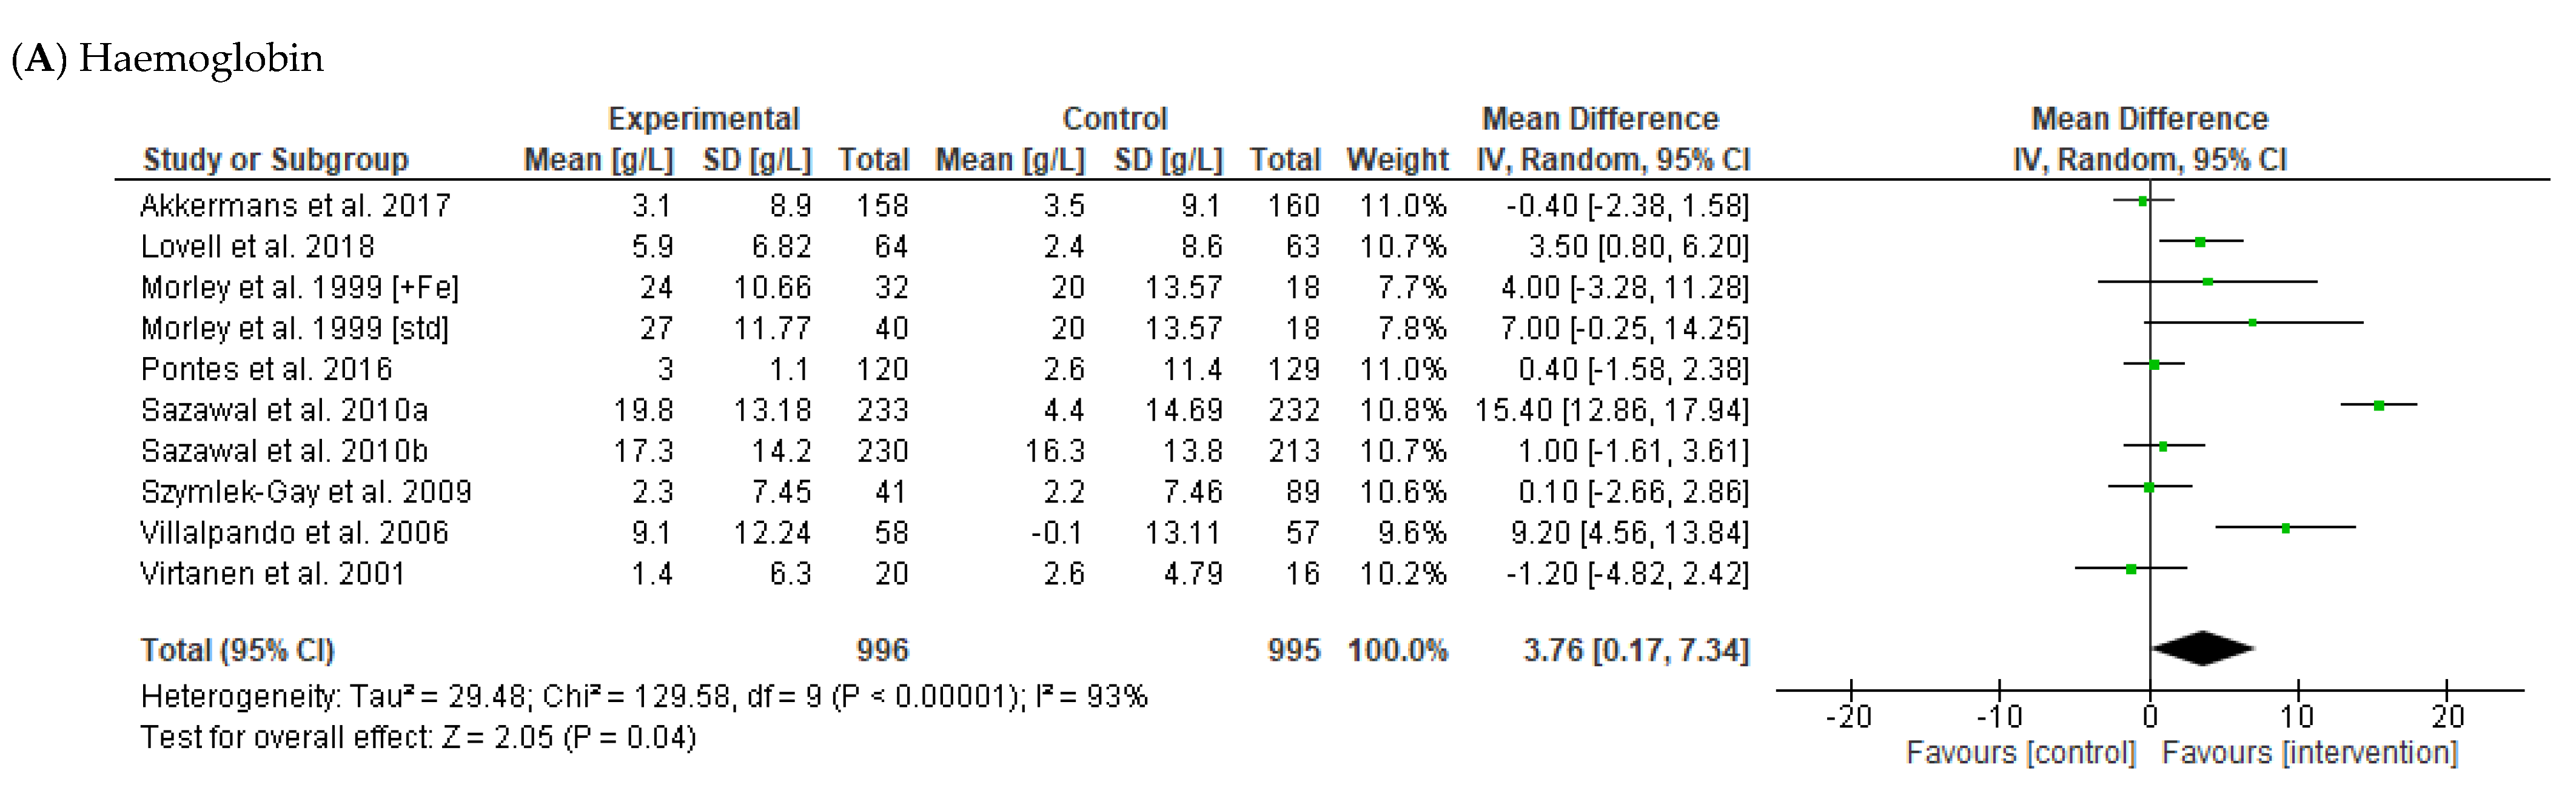Click the green marker for Villalpando 2006
Screen dimensions: 2576x793
click(x=2286, y=528)
